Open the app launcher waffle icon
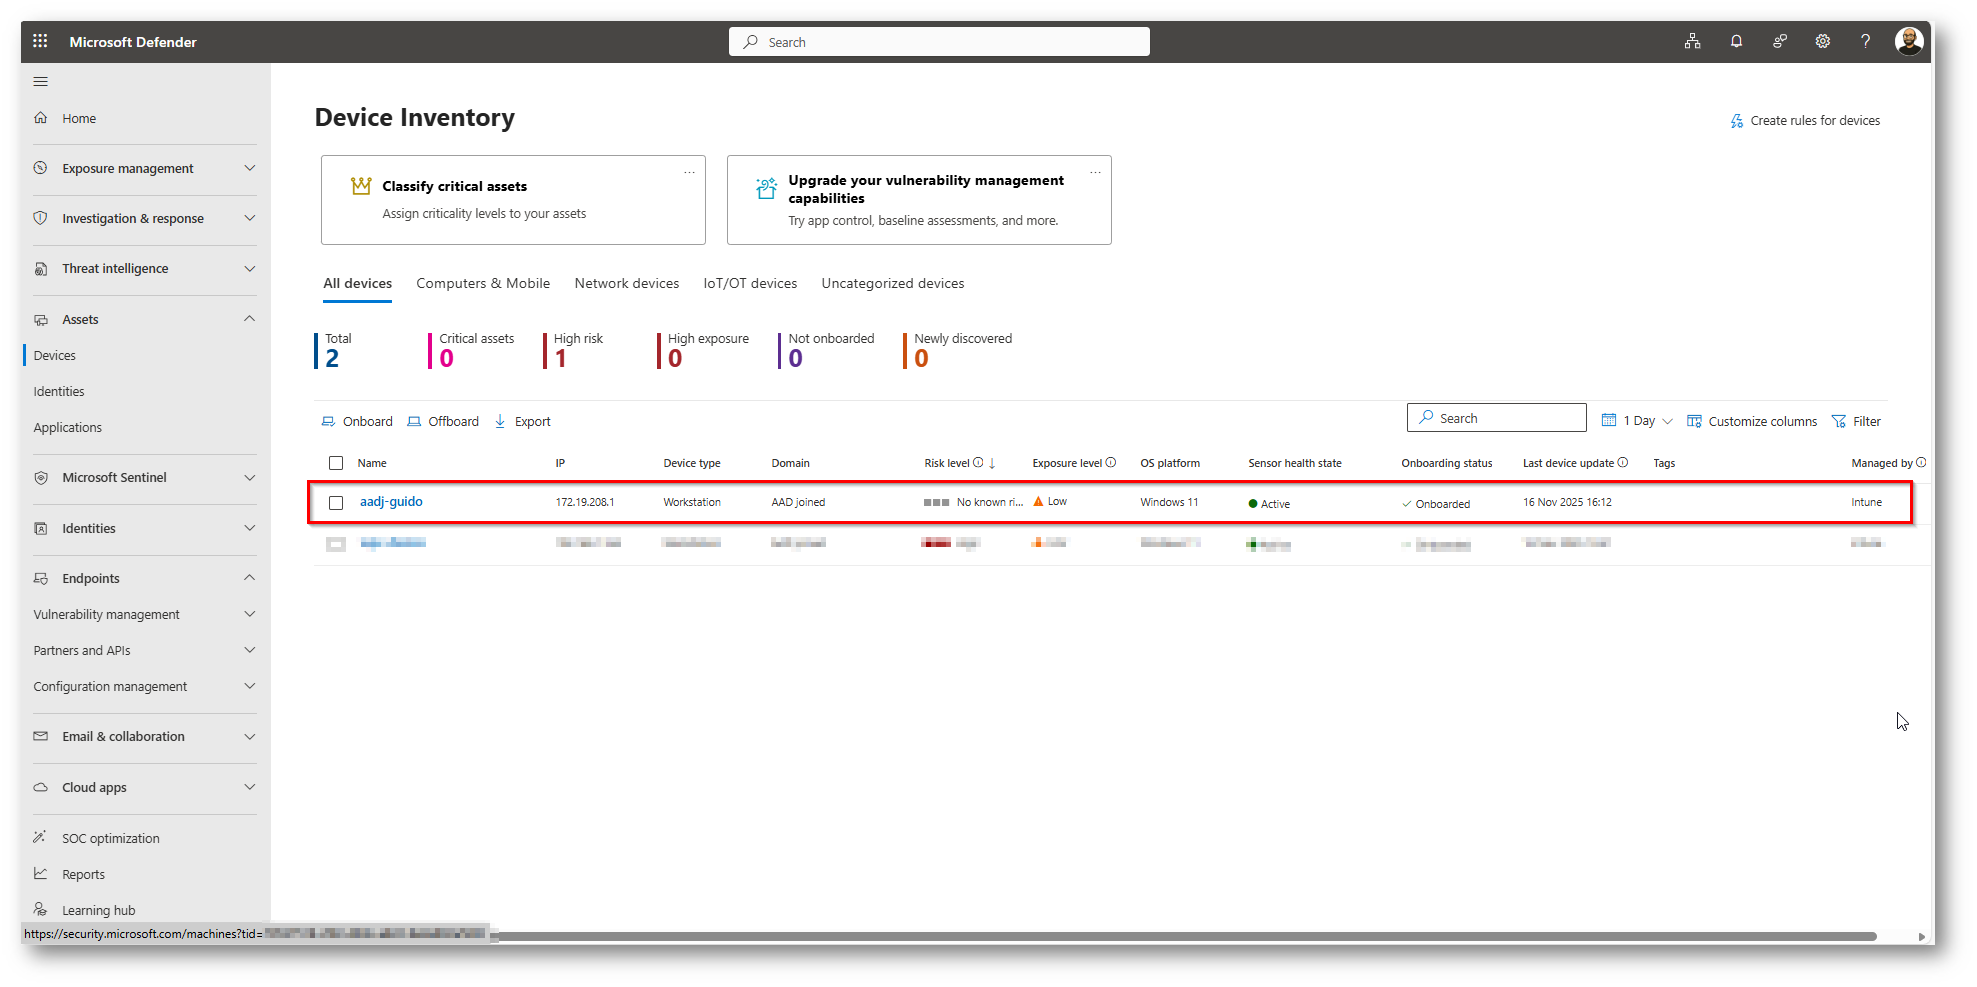 pyautogui.click(x=40, y=41)
